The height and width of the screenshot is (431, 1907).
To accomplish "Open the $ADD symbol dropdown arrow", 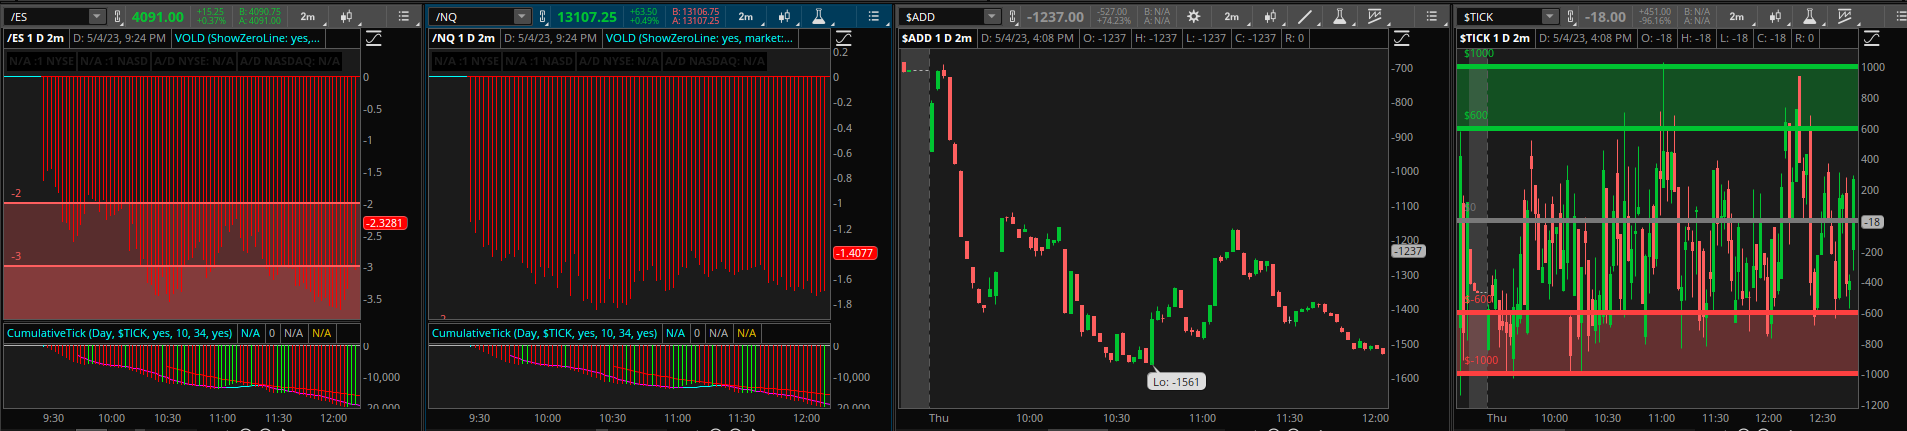I will pos(991,16).
